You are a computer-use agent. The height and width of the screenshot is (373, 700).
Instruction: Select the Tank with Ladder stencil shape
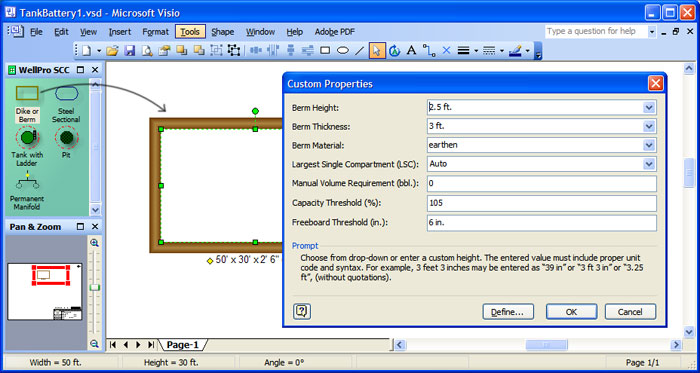pos(27,147)
